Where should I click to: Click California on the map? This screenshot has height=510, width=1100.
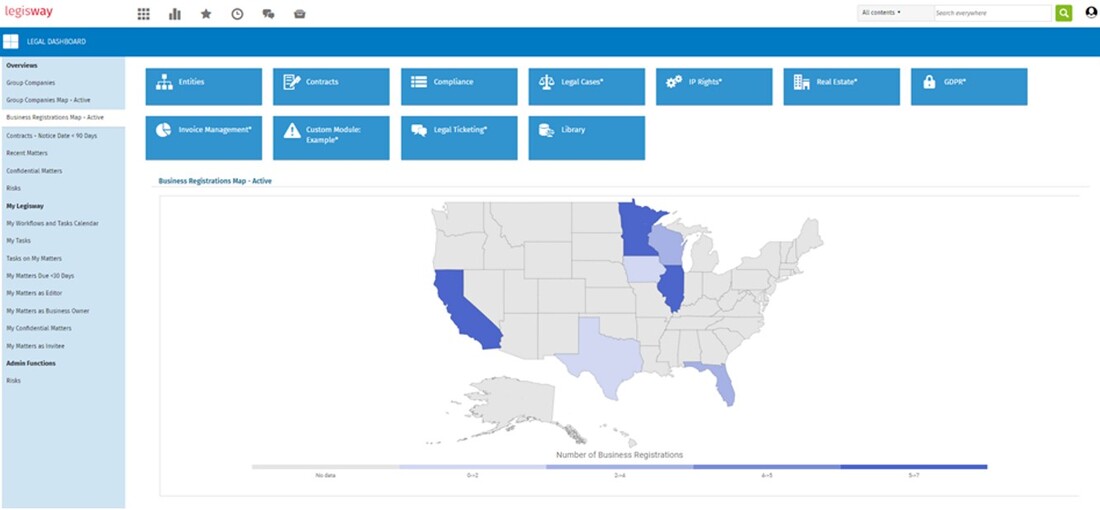(461, 310)
